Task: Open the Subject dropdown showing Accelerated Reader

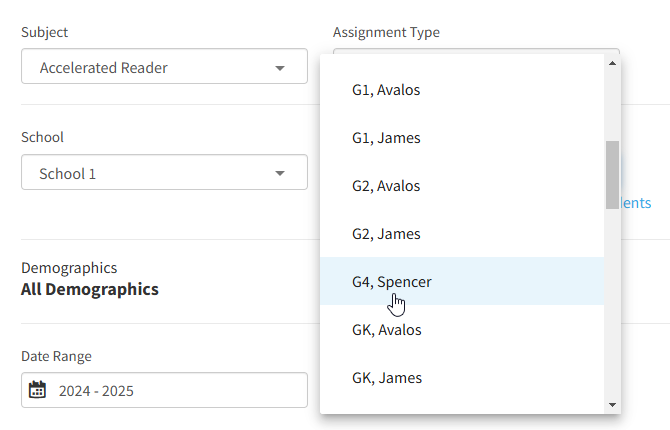Action: (x=164, y=66)
